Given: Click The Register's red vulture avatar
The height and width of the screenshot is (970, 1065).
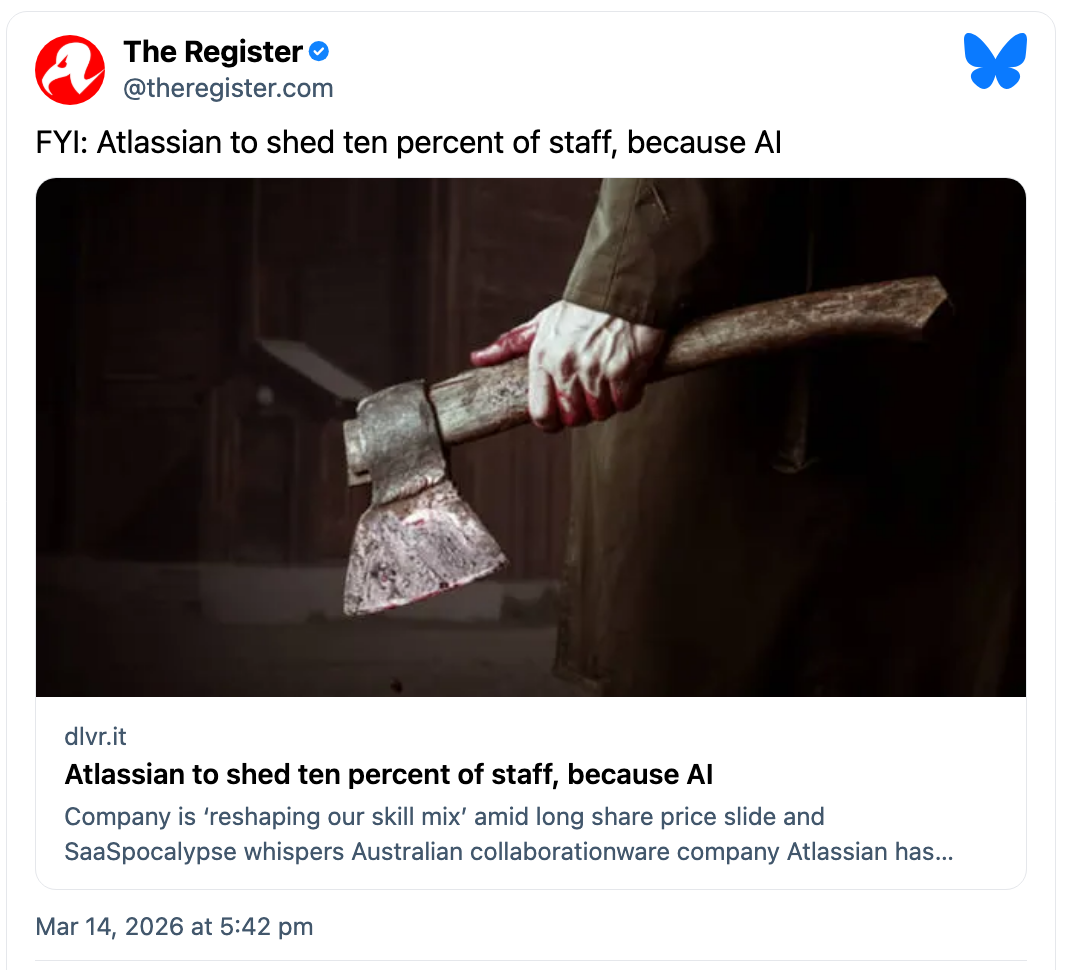Looking at the screenshot, I should (x=70, y=70).
